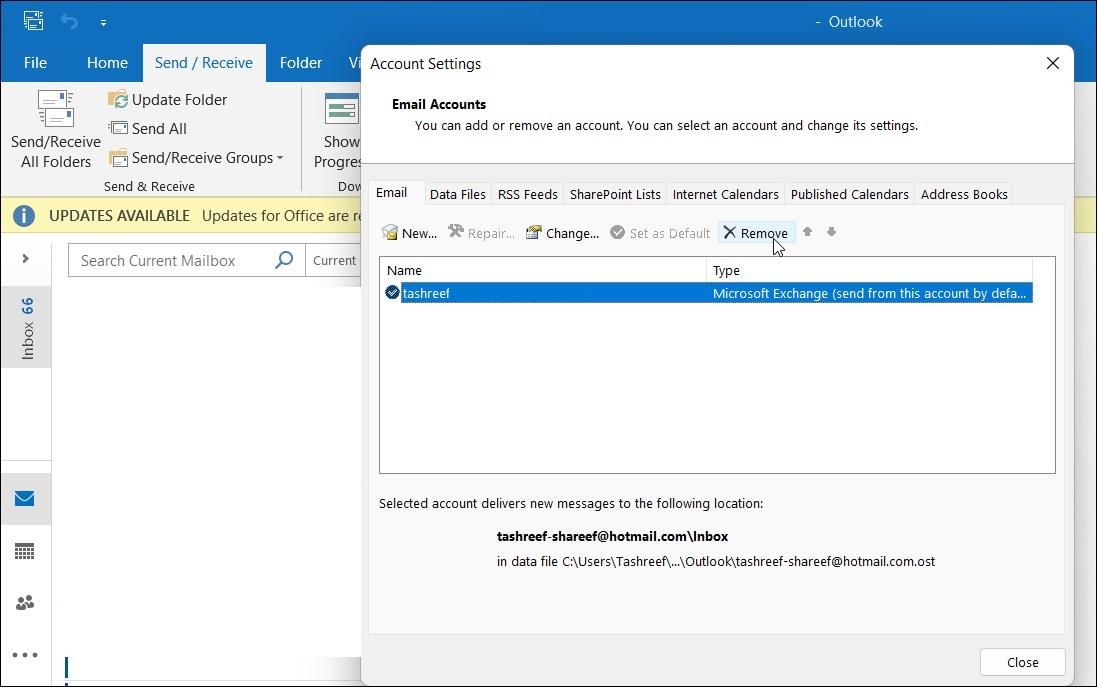Image resolution: width=1097 pixels, height=687 pixels.
Task: Click Change... to edit account settings
Action: pos(562,233)
